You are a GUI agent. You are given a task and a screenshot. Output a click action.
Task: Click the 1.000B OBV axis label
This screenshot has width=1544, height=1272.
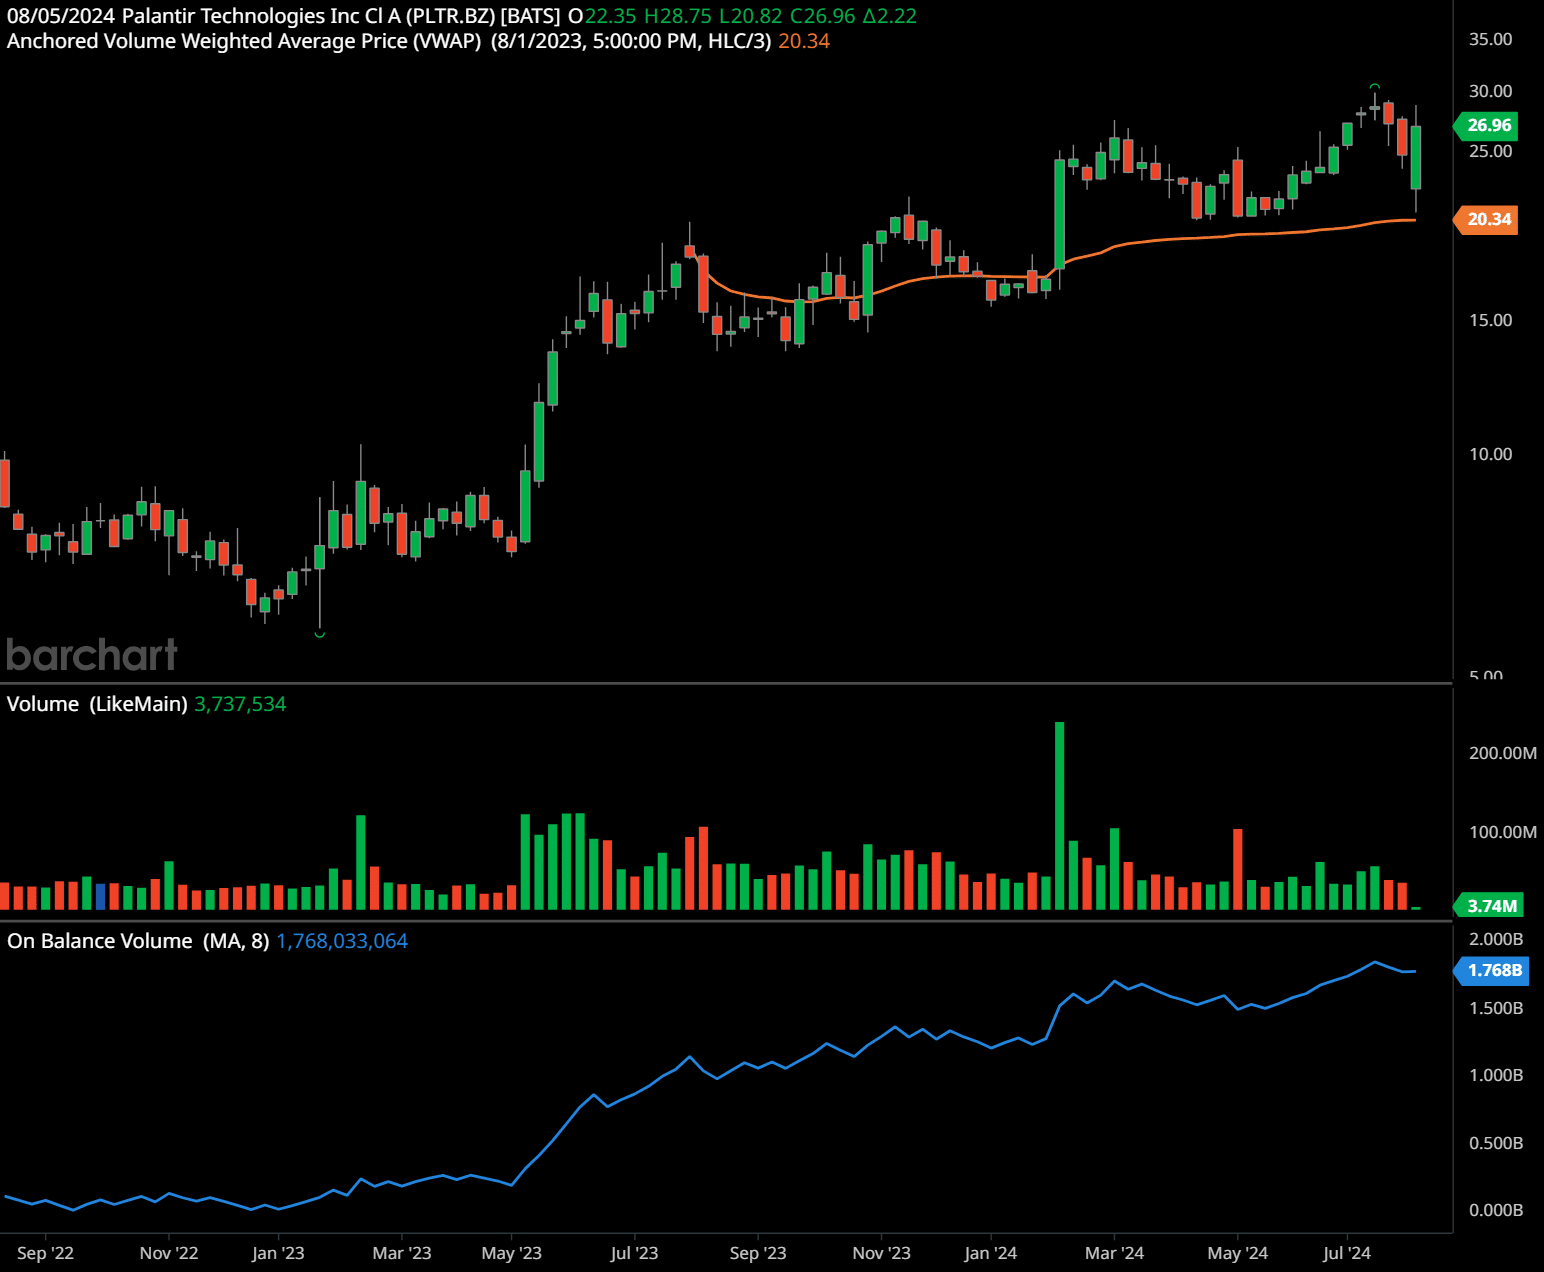1496,1075
